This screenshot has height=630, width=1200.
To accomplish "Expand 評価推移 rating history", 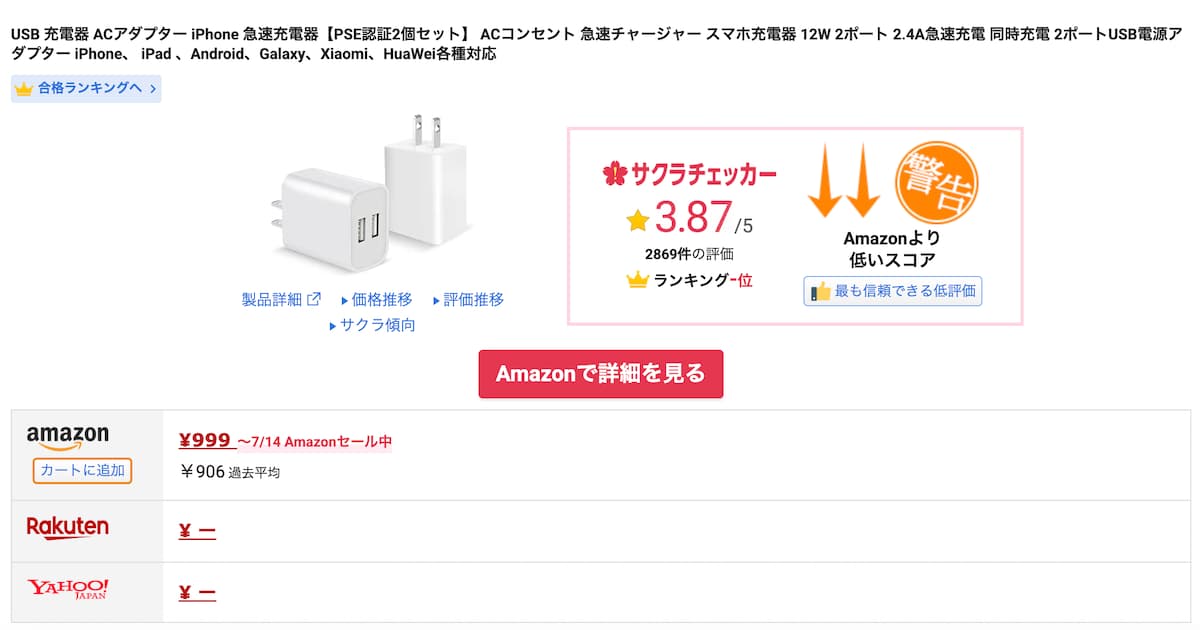I will point(468,299).
